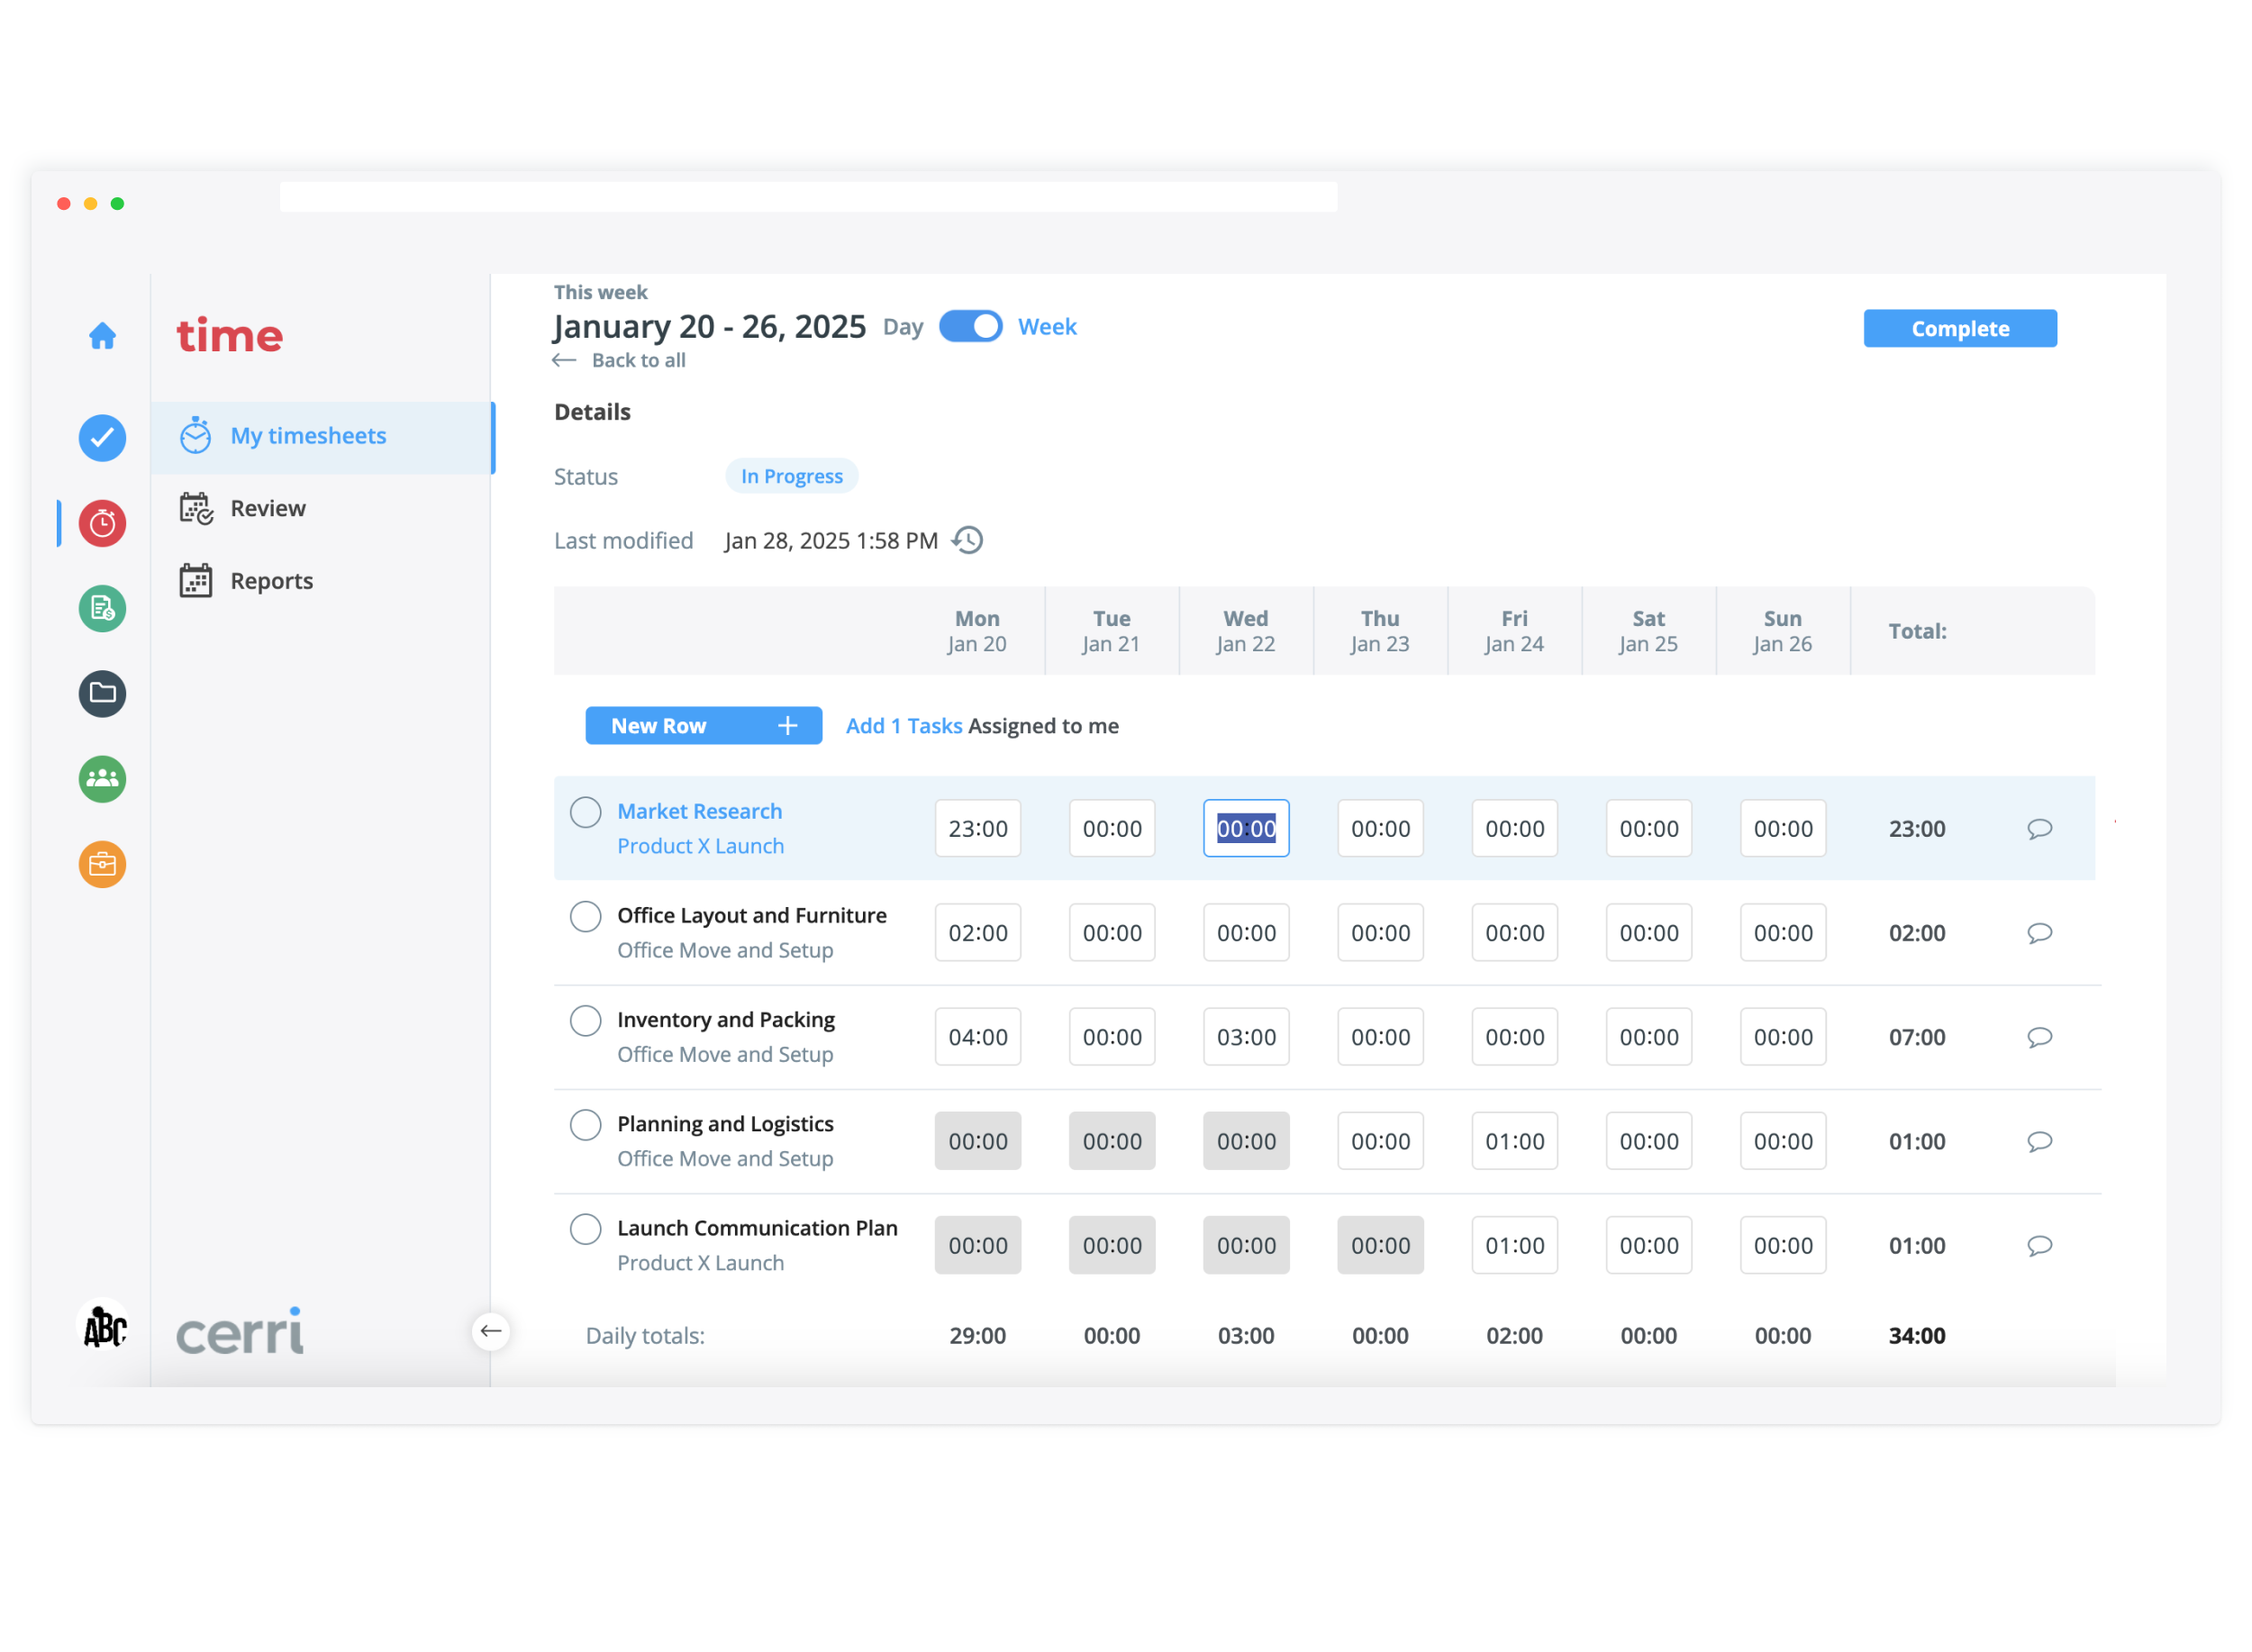View history icon next to last modified

[968, 540]
